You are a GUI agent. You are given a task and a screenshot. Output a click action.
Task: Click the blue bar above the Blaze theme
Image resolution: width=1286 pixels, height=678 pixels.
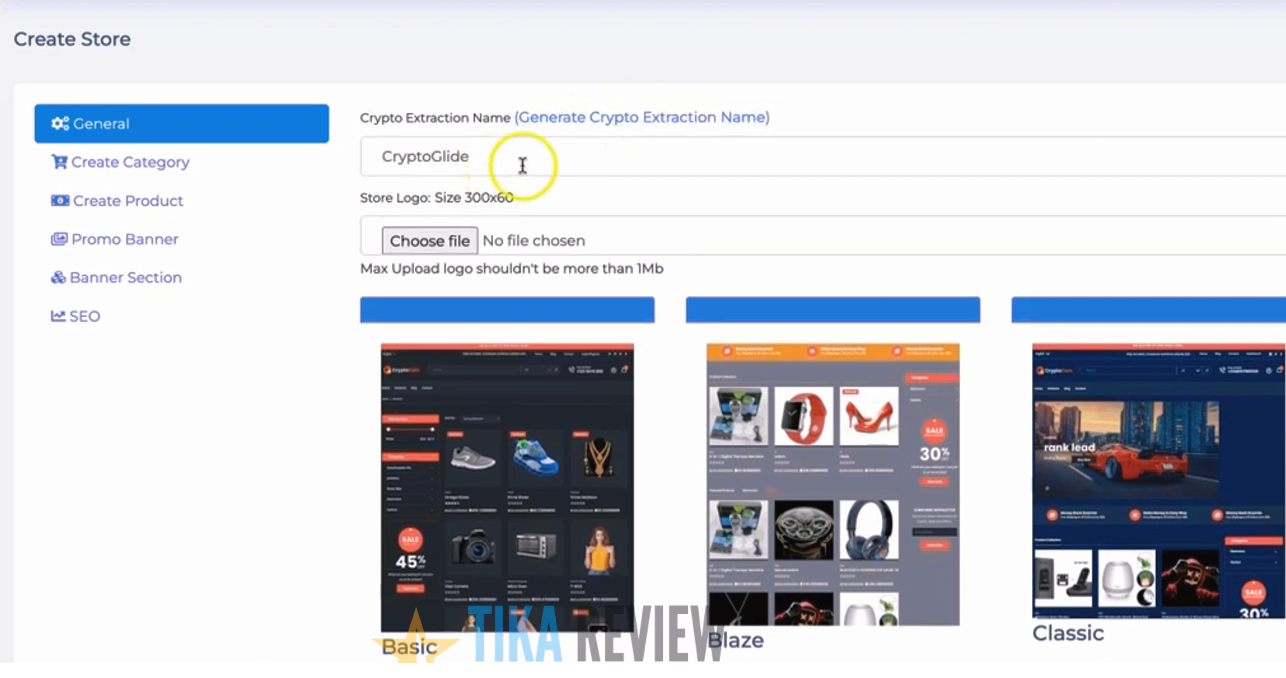(x=833, y=310)
